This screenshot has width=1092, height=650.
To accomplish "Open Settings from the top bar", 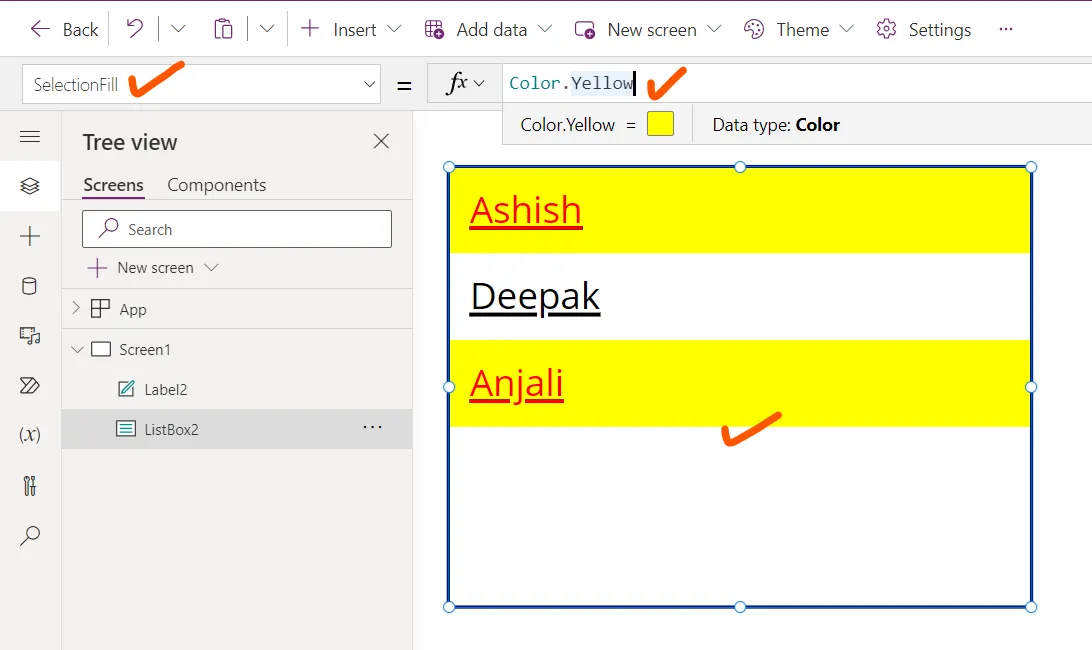I will coord(922,30).
